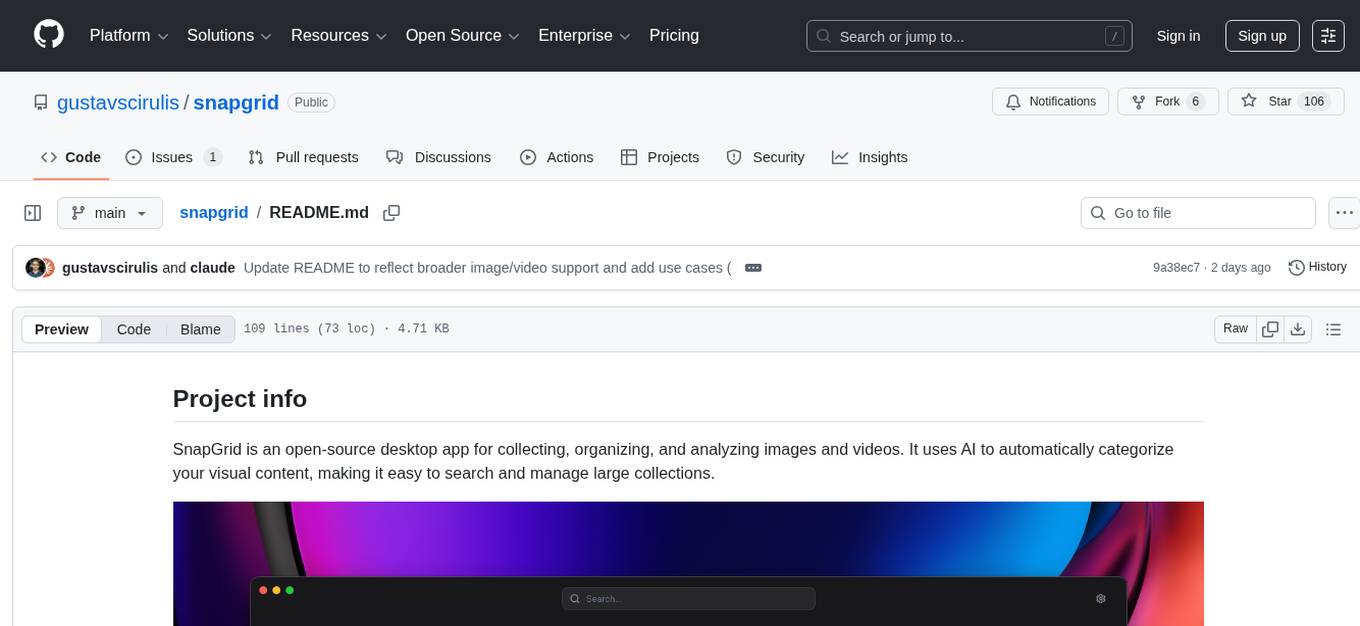This screenshot has width=1360, height=626.
Task: Open the Issues tab
Action: (x=173, y=157)
